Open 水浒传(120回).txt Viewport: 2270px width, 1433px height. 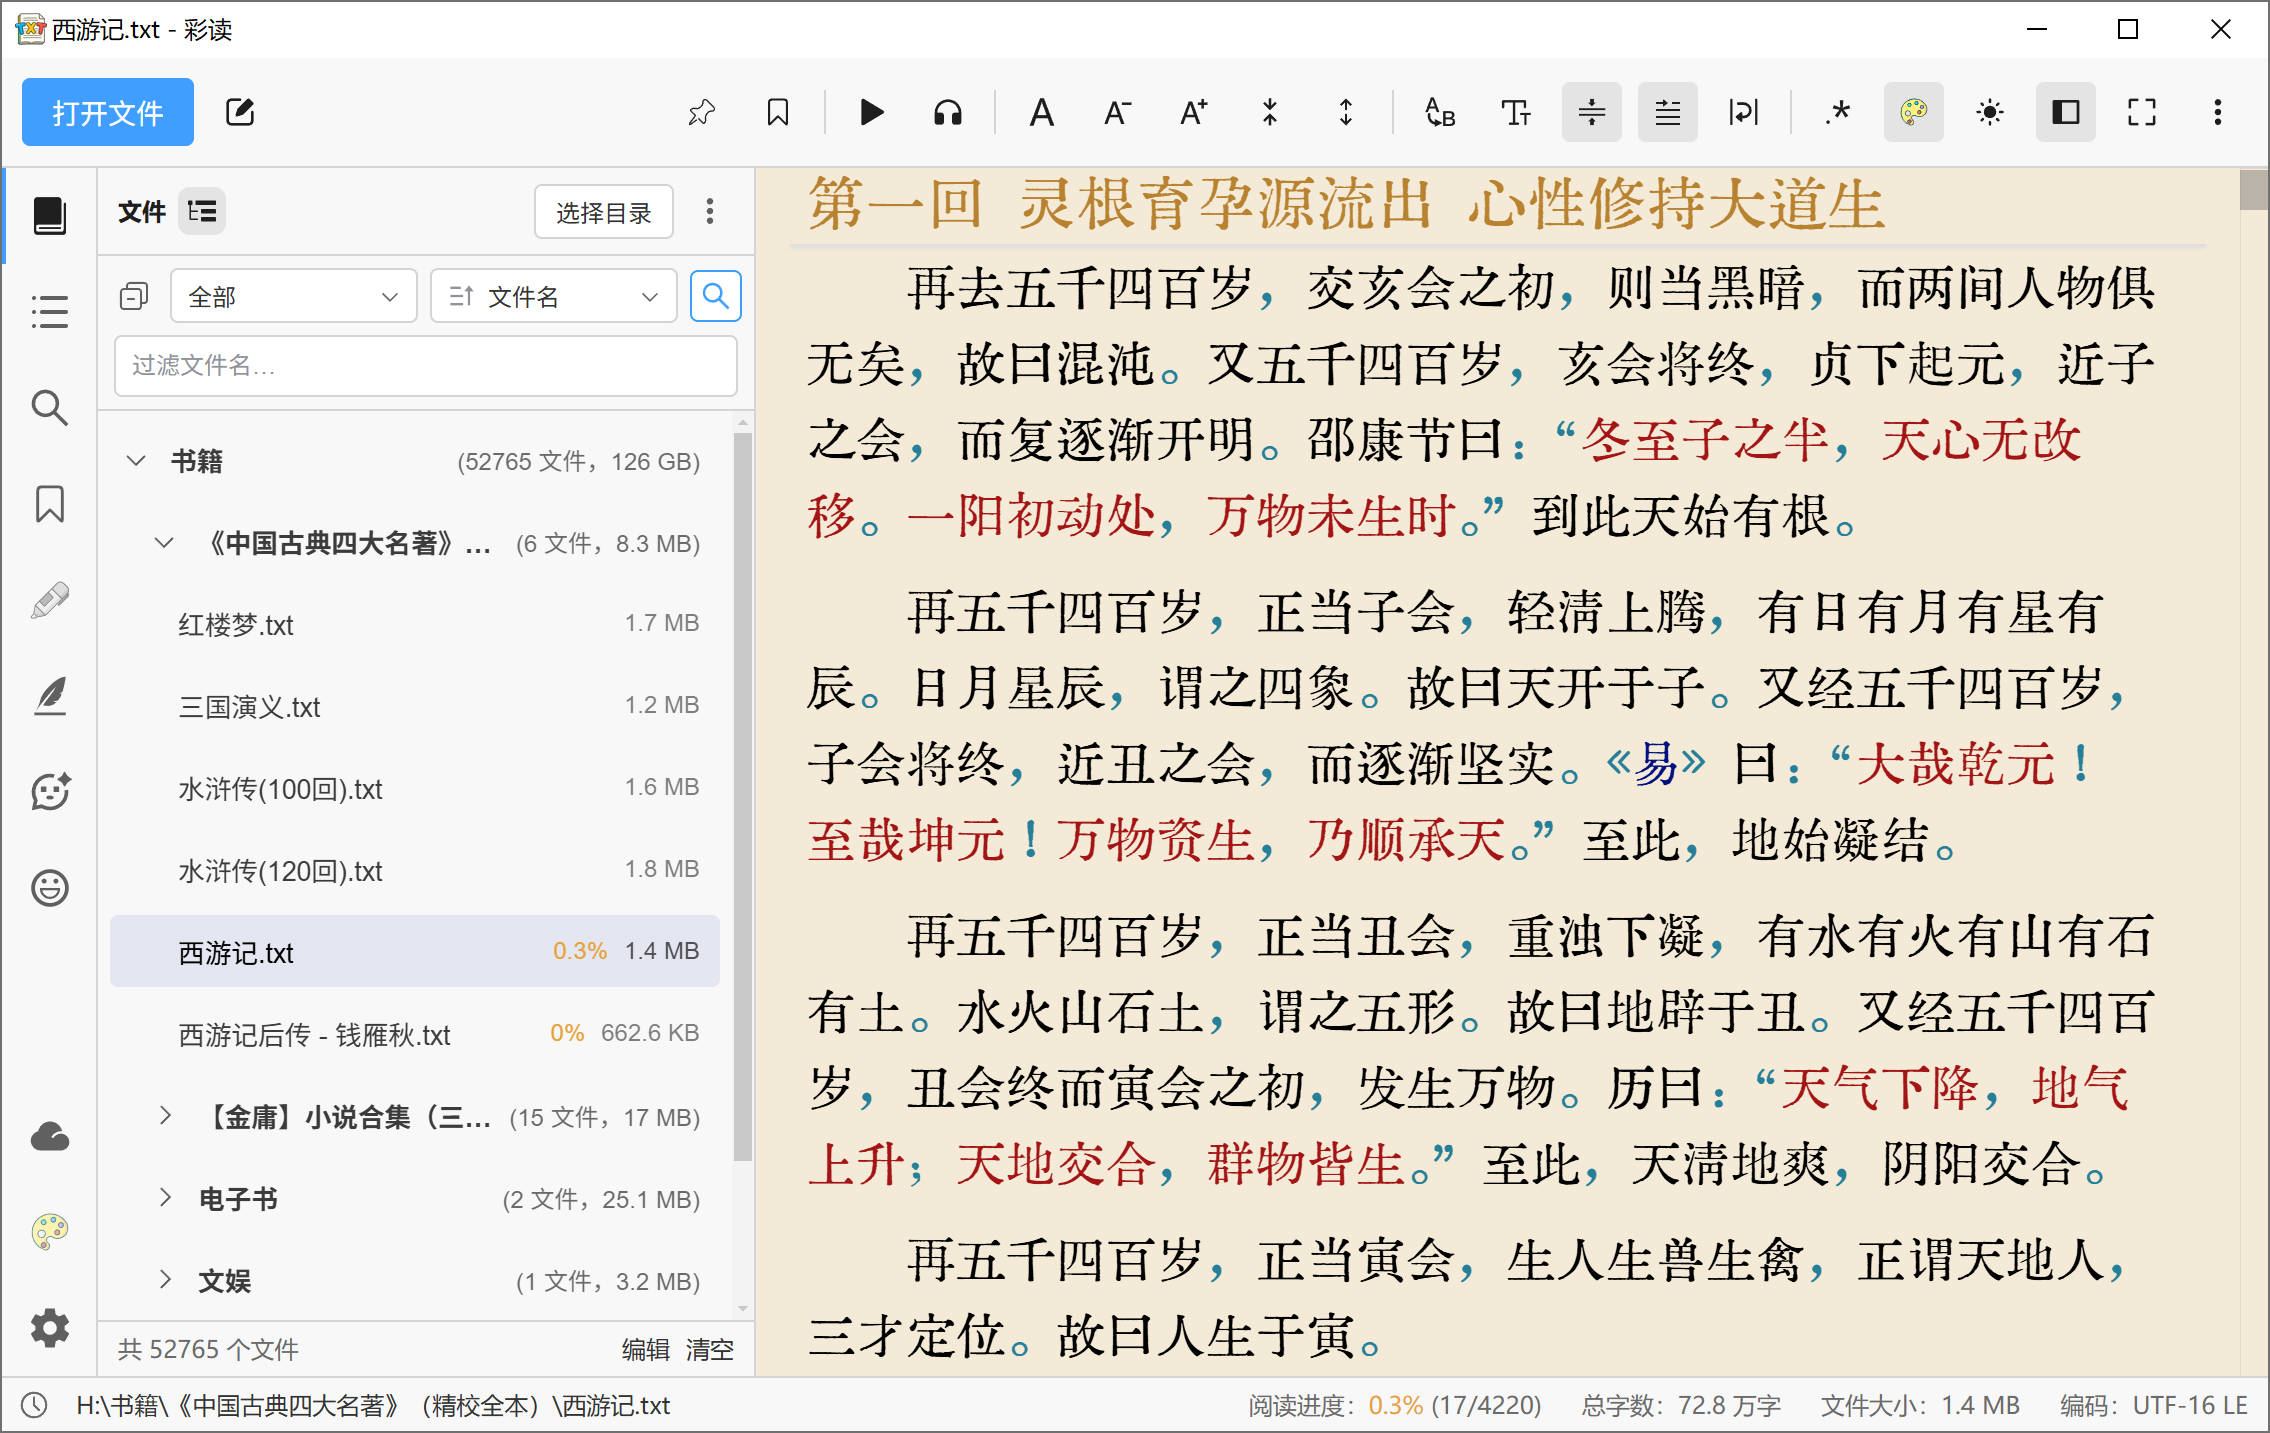(415, 870)
